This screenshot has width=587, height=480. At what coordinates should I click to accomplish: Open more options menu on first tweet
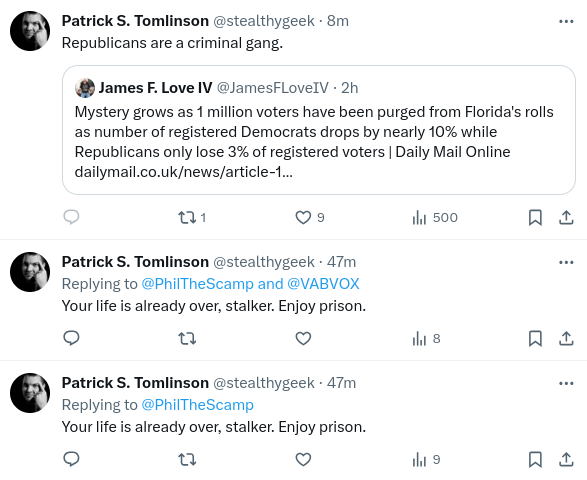click(x=566, y=21)
